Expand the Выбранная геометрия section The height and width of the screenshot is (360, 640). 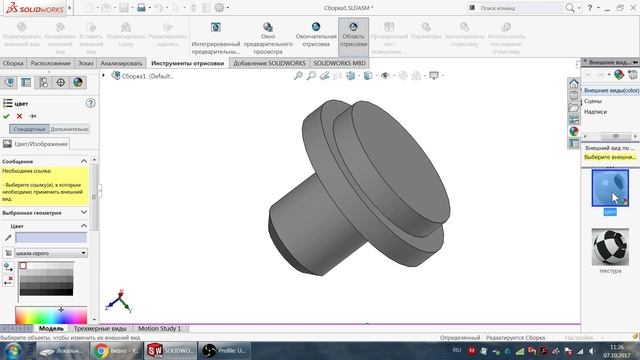tap(84, 212)
